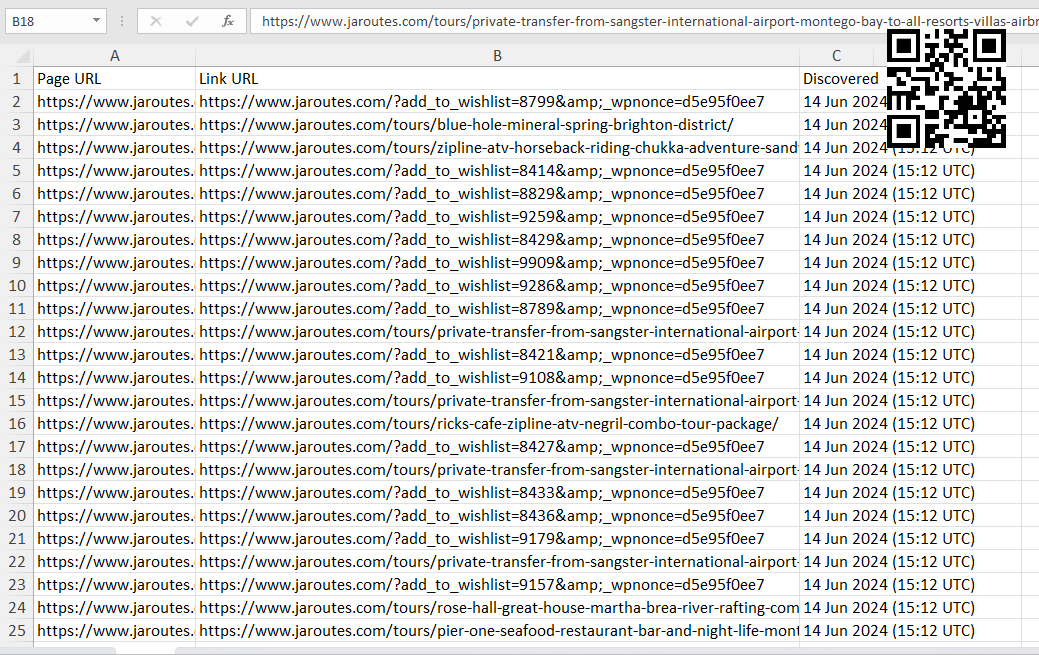
Task: Click the Insert Function fx icon
Action: 228,21
